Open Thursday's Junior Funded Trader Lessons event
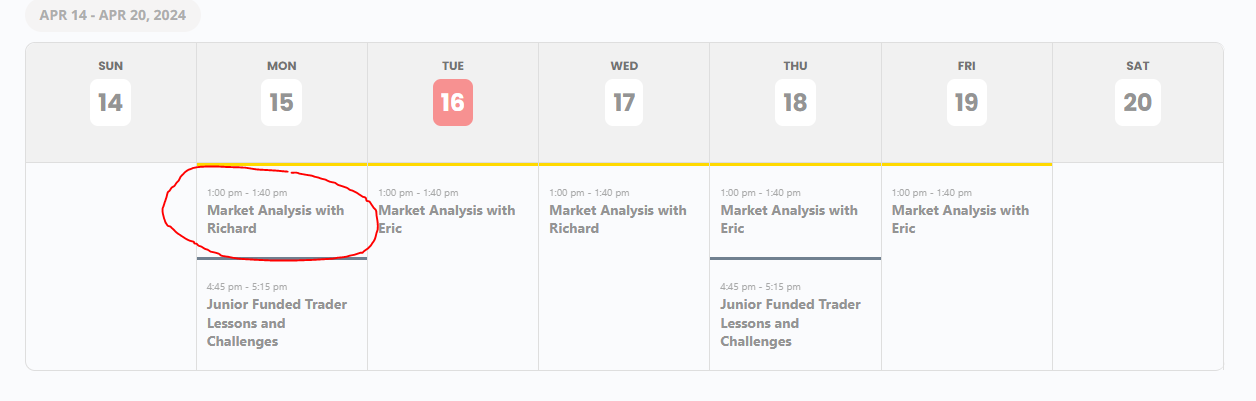Screen dimensions: 1256x401 [x=790, y=323]
